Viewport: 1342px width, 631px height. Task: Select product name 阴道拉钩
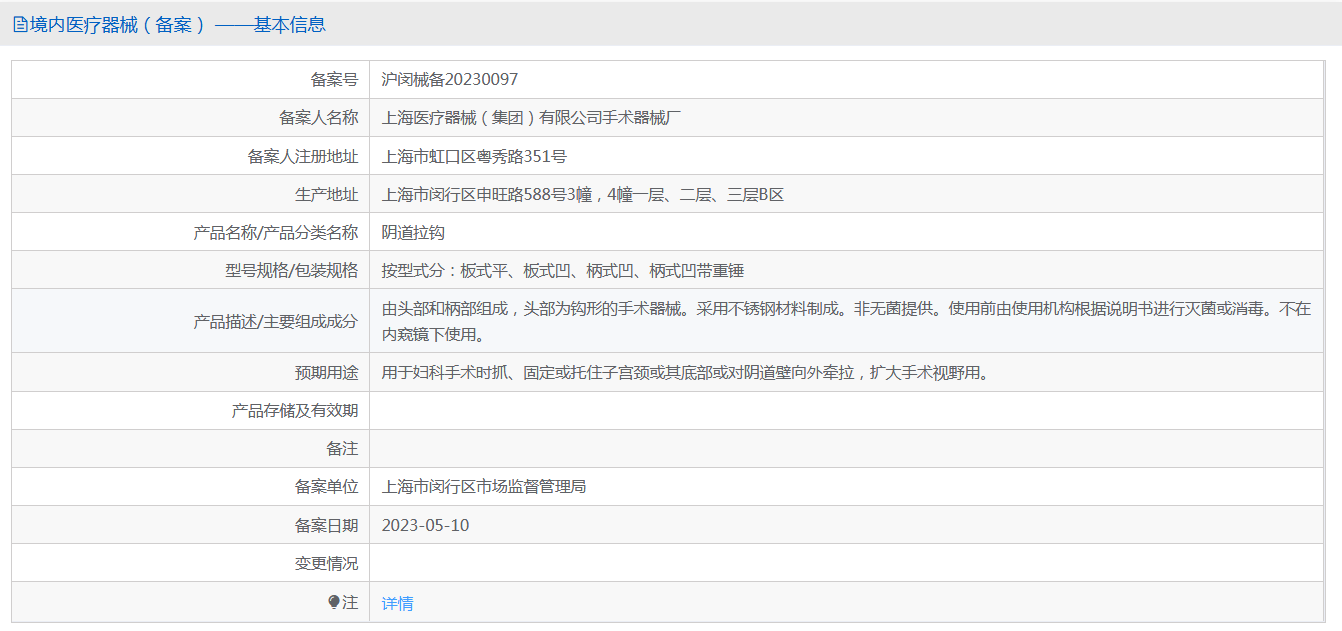(x=413, y=232)
